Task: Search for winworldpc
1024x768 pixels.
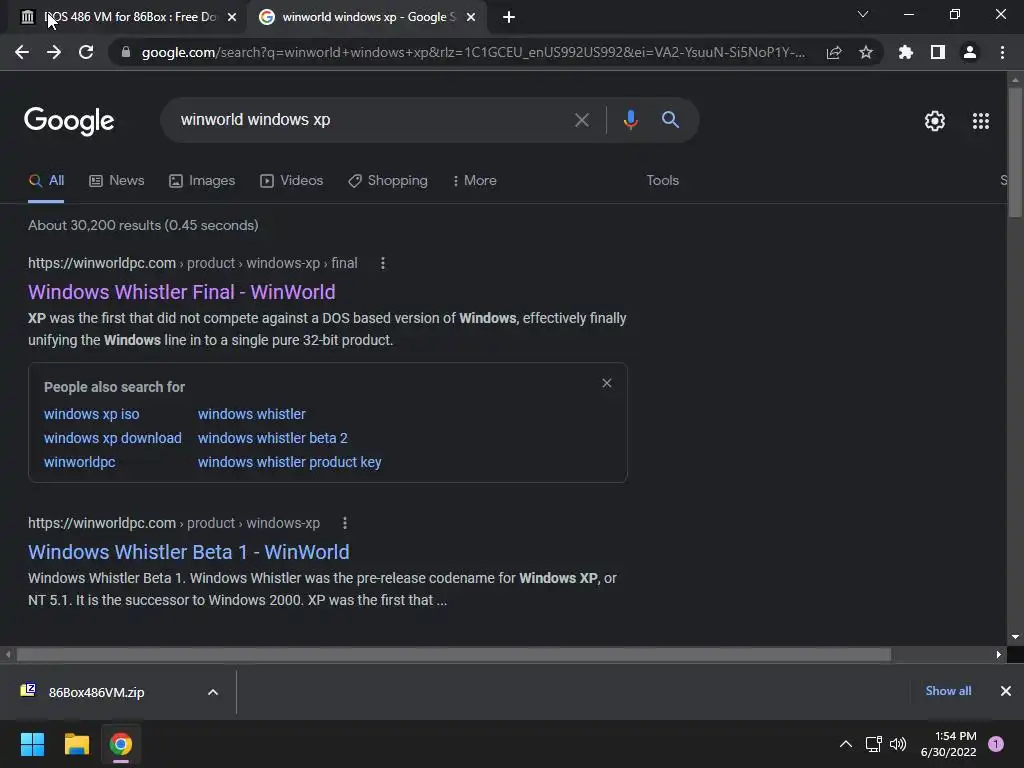Action: click(80, 462)
